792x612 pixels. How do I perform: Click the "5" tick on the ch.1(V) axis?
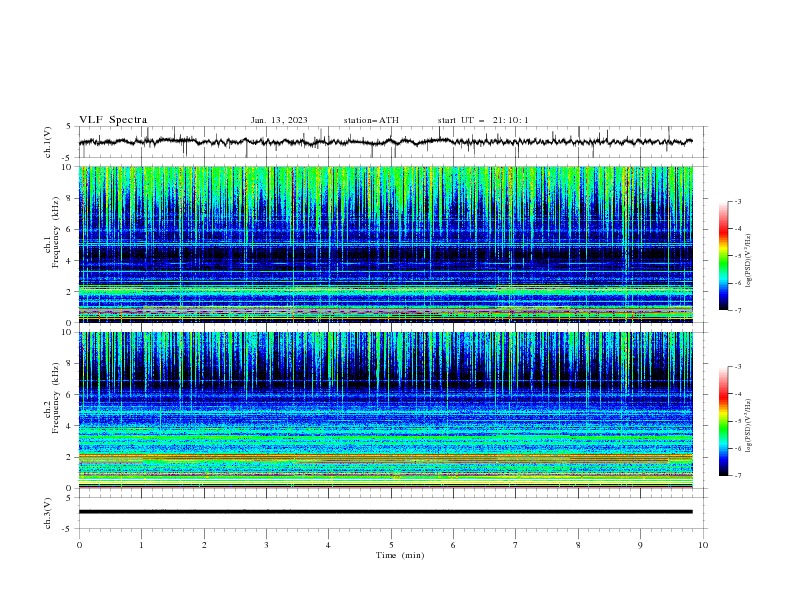pyautogui.click(x=69, y=126)
